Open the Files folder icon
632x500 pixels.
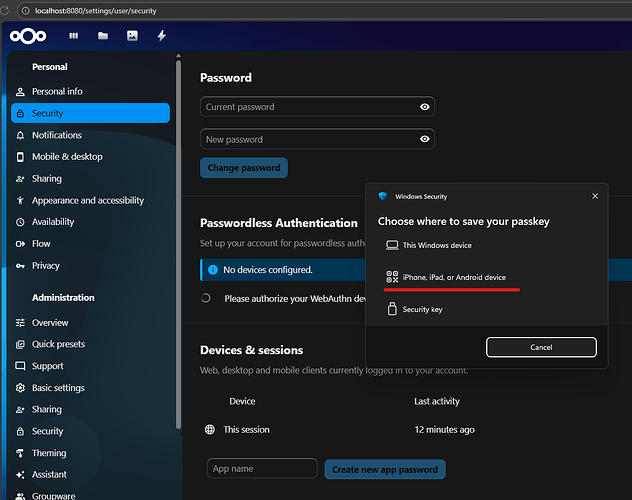(103, 36)
